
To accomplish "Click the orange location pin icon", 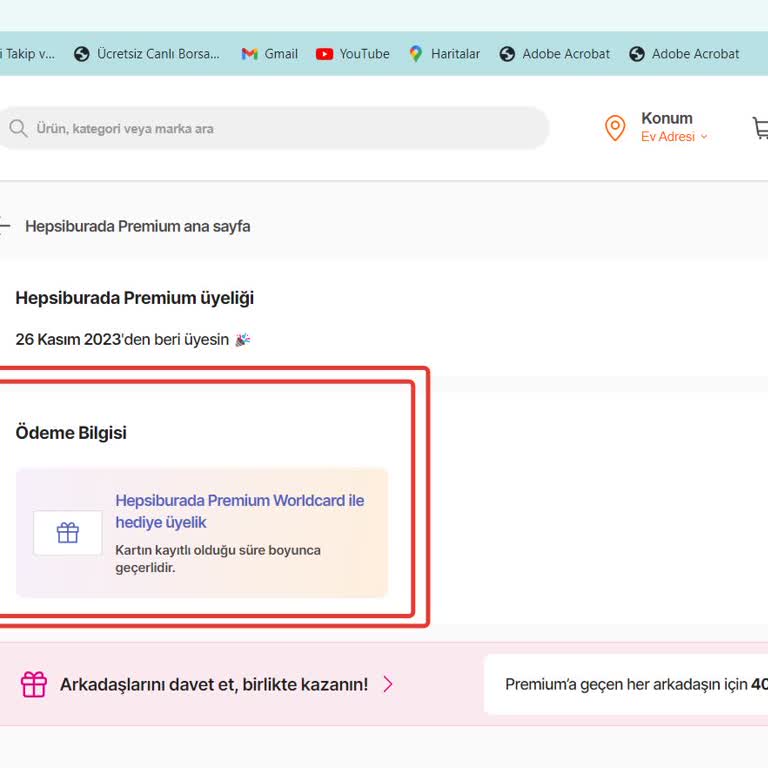I will point(615,128).
